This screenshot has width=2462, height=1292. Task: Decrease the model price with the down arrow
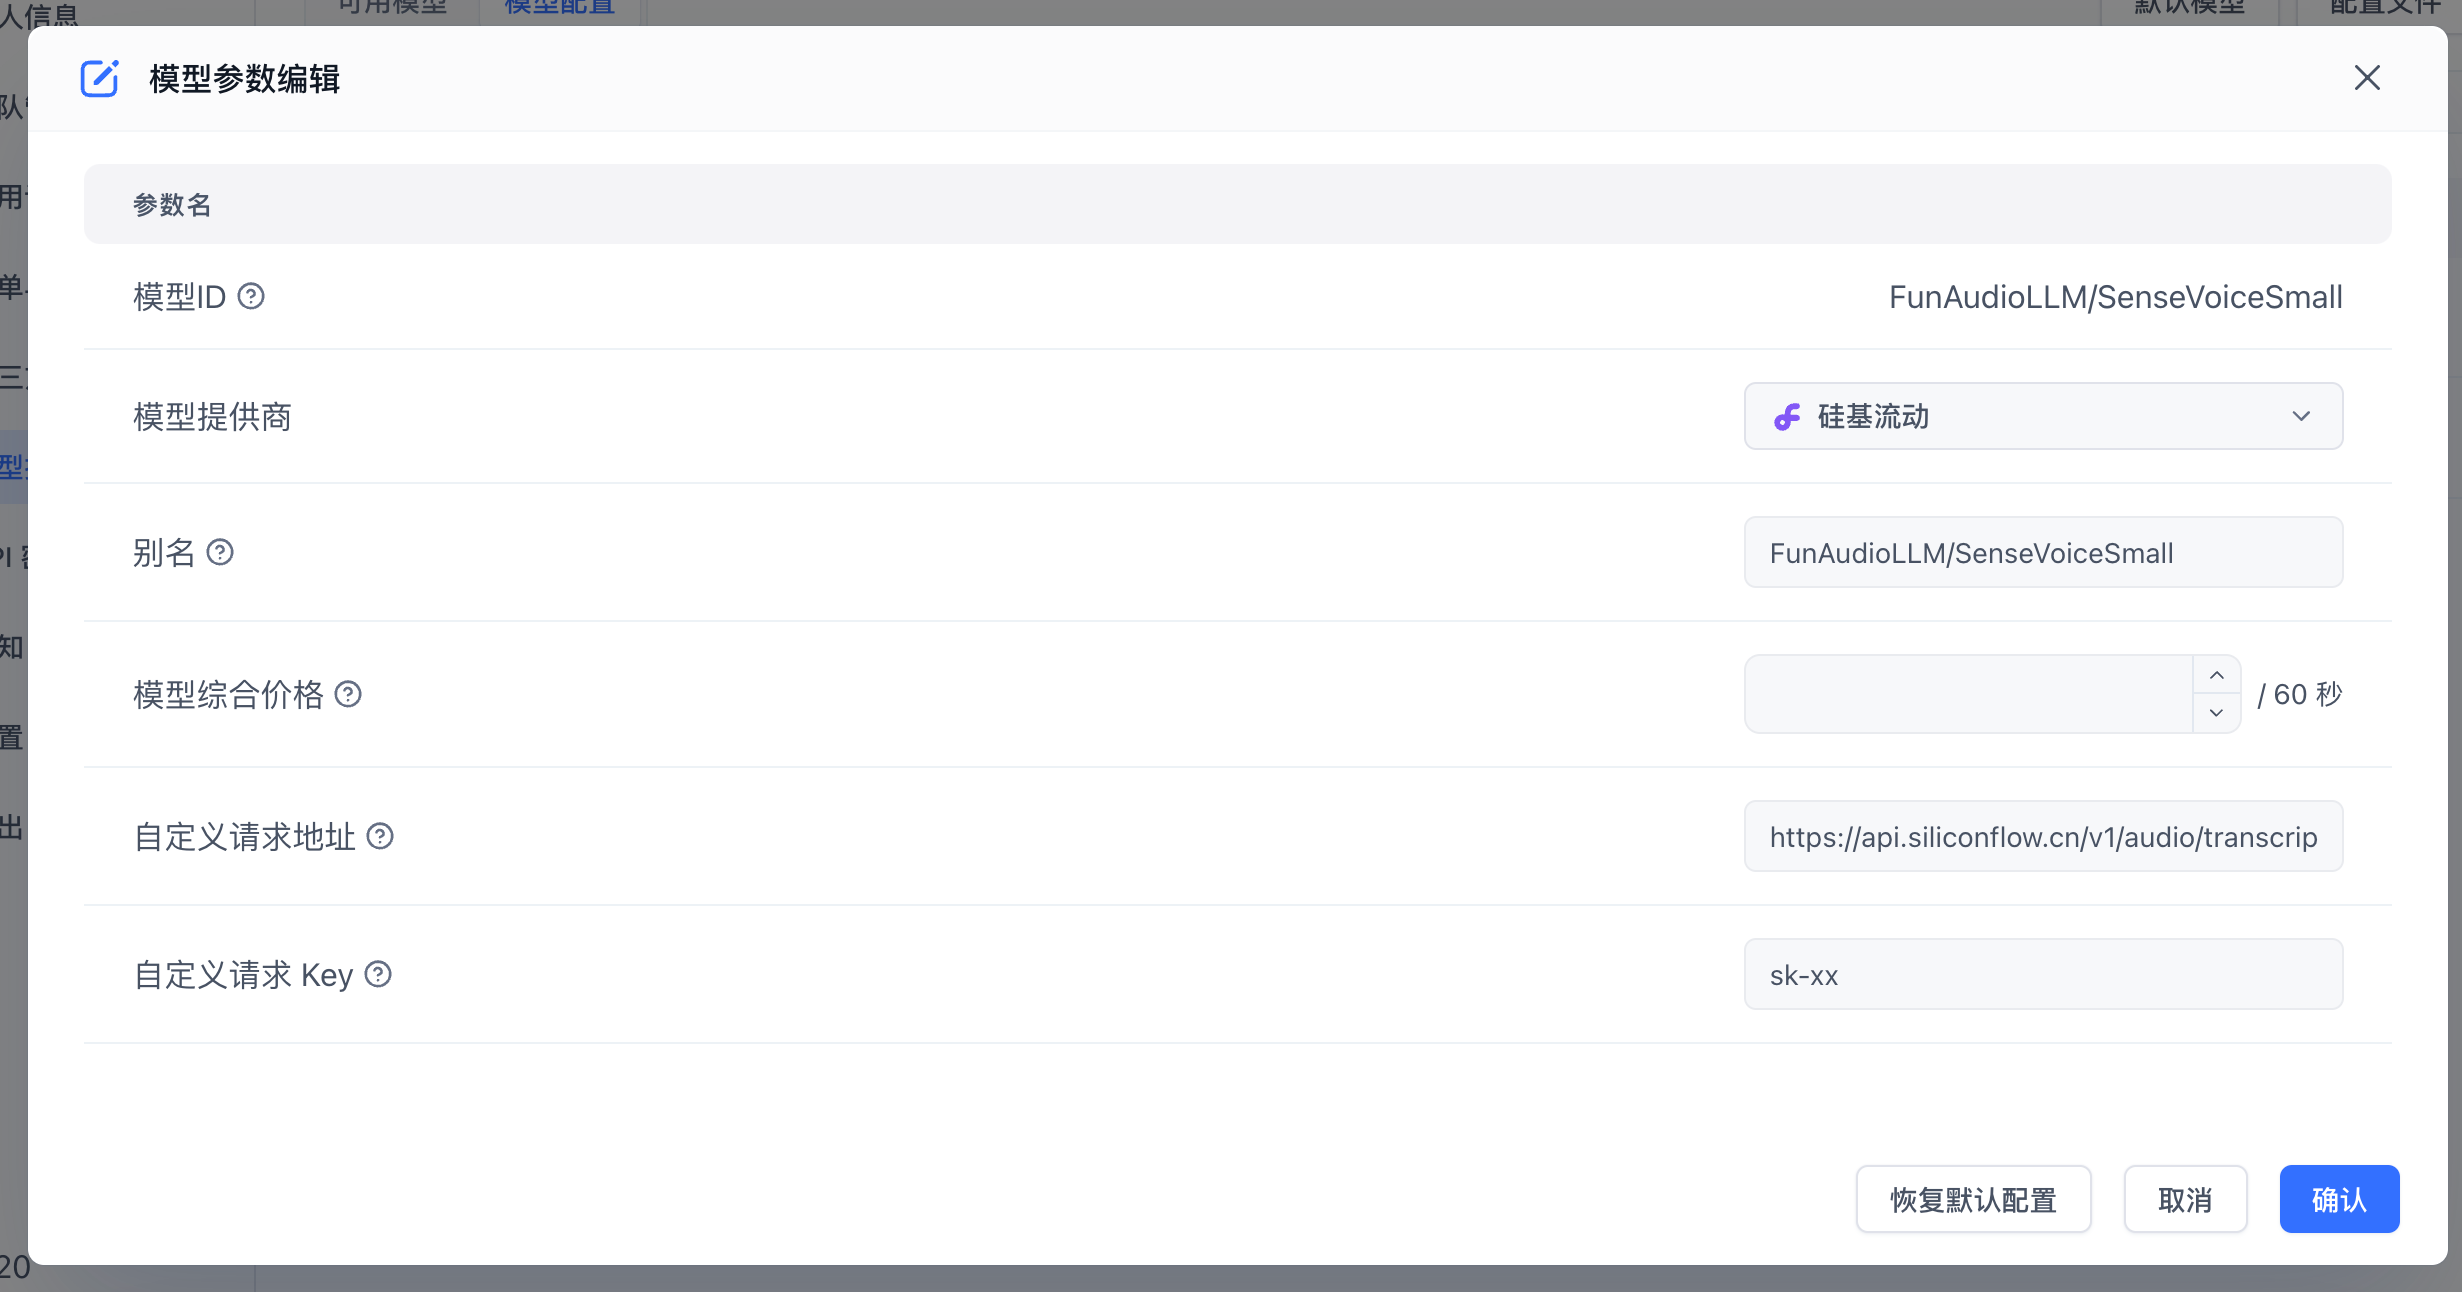(2216, 713)
